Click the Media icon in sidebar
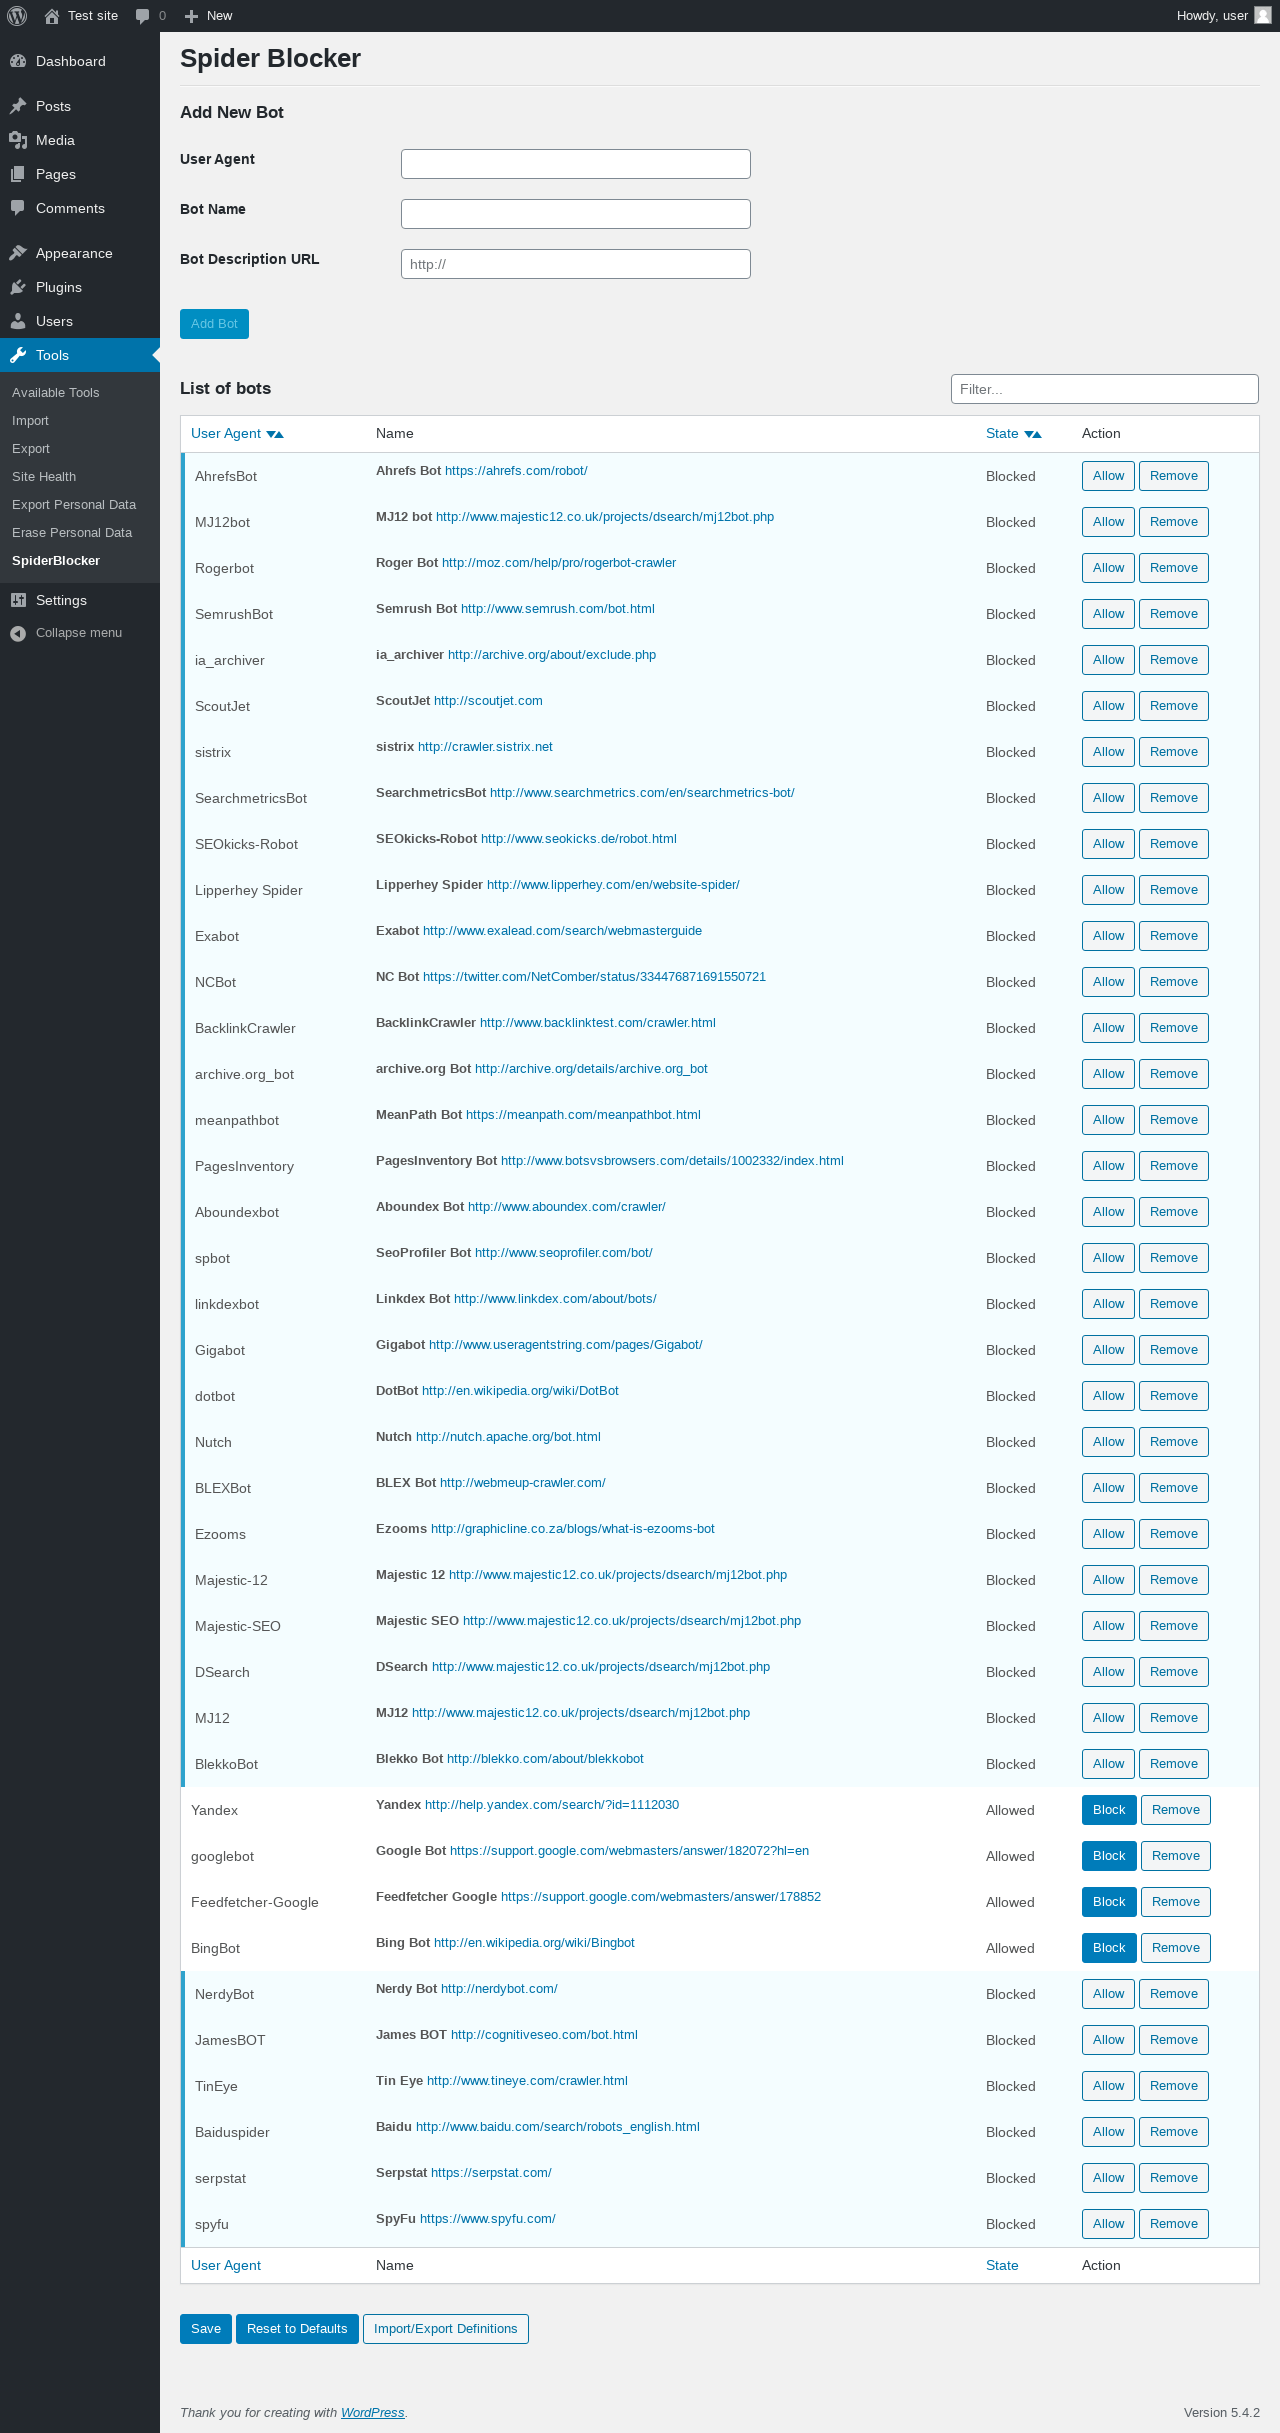1280x2433 pixels. pos(18,140)
